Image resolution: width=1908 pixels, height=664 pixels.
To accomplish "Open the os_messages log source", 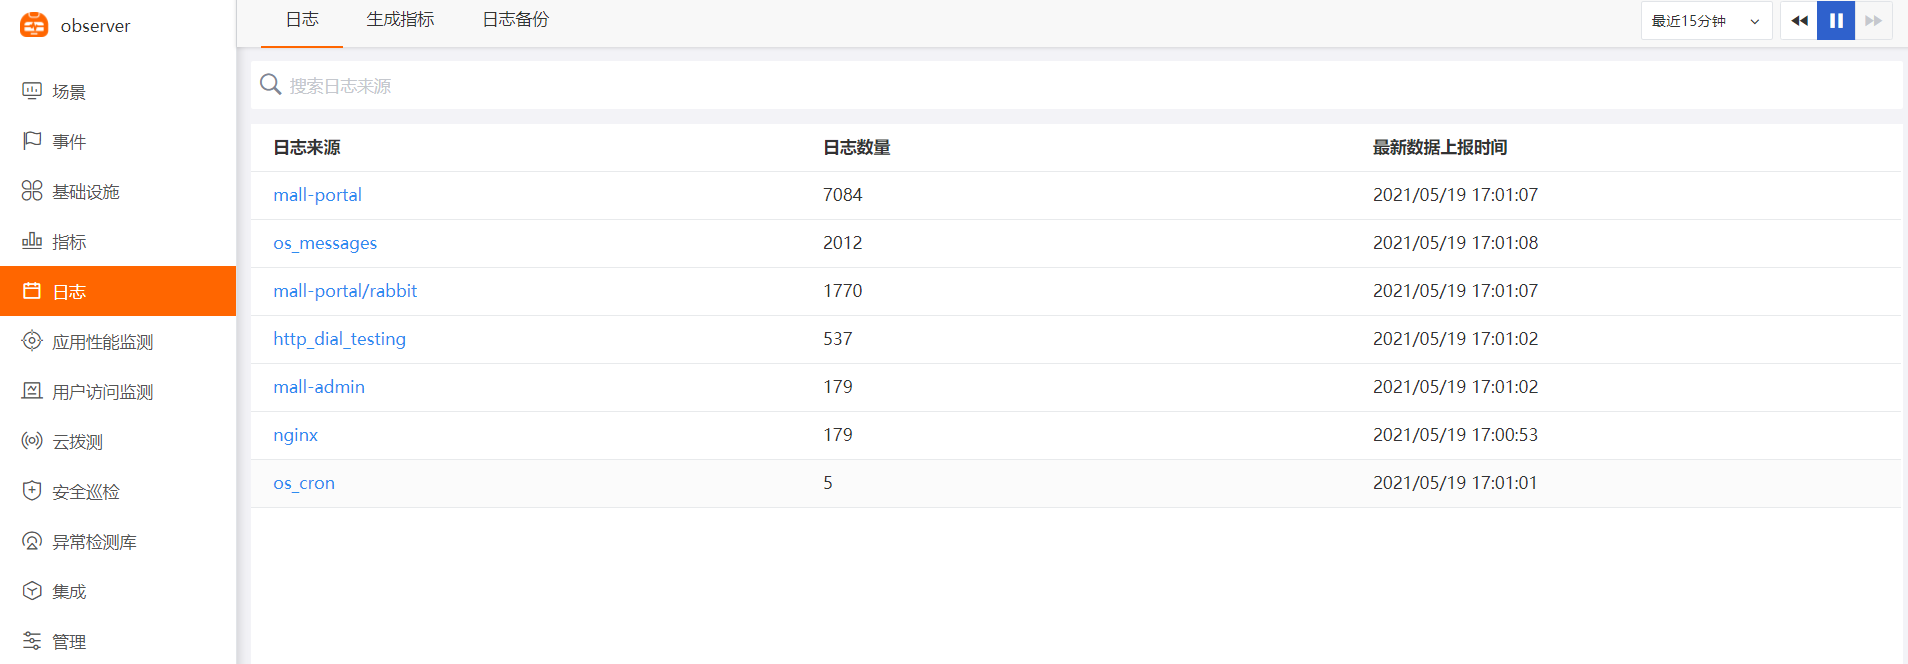I will coord(325,243).
